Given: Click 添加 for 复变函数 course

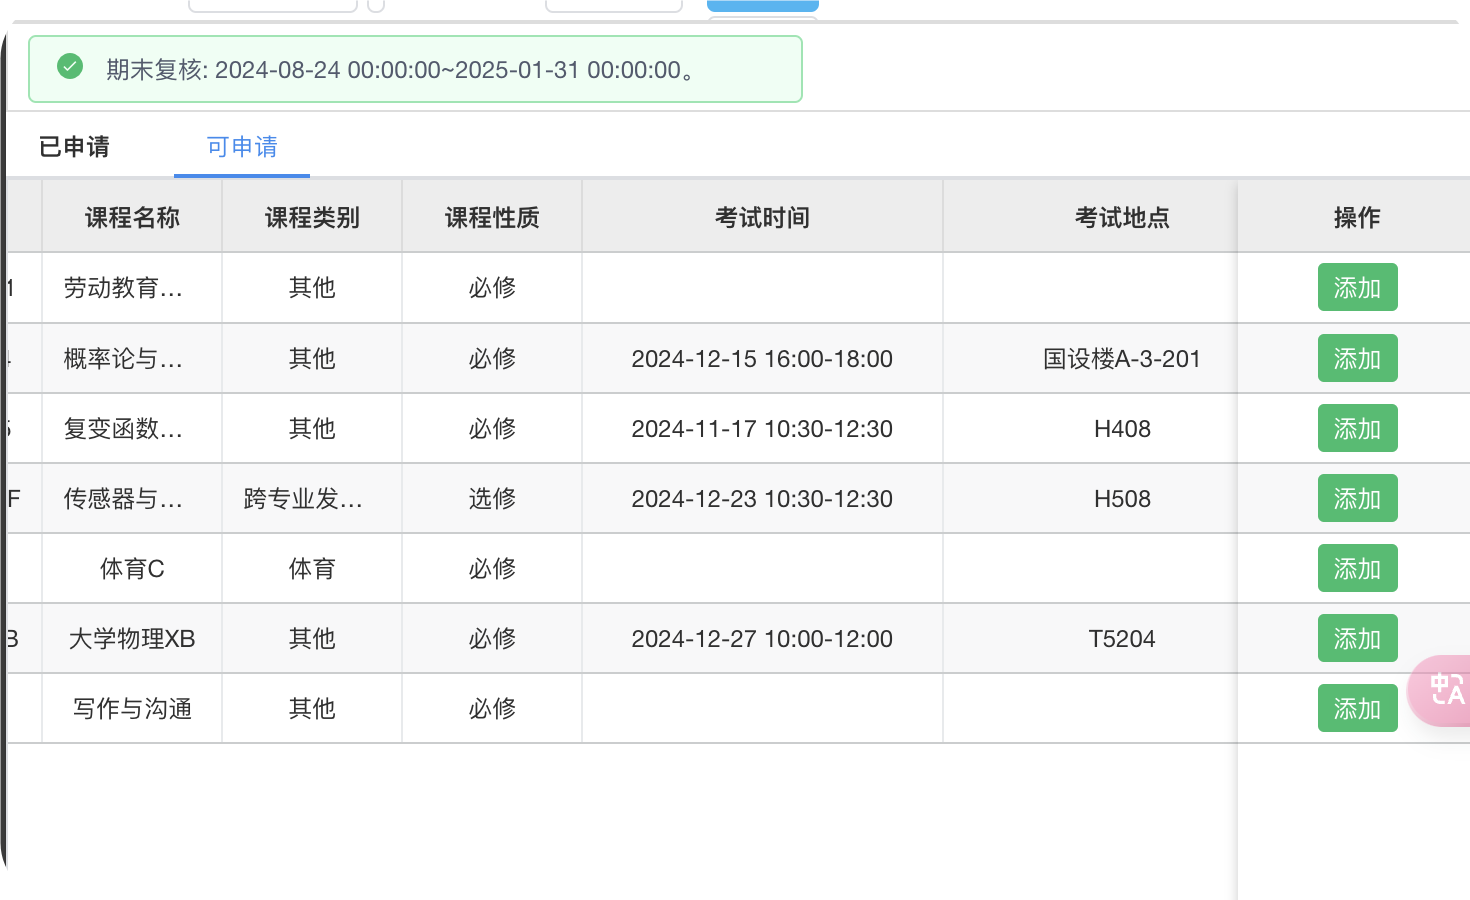Looking at the screenshot, I should 1357,429.
